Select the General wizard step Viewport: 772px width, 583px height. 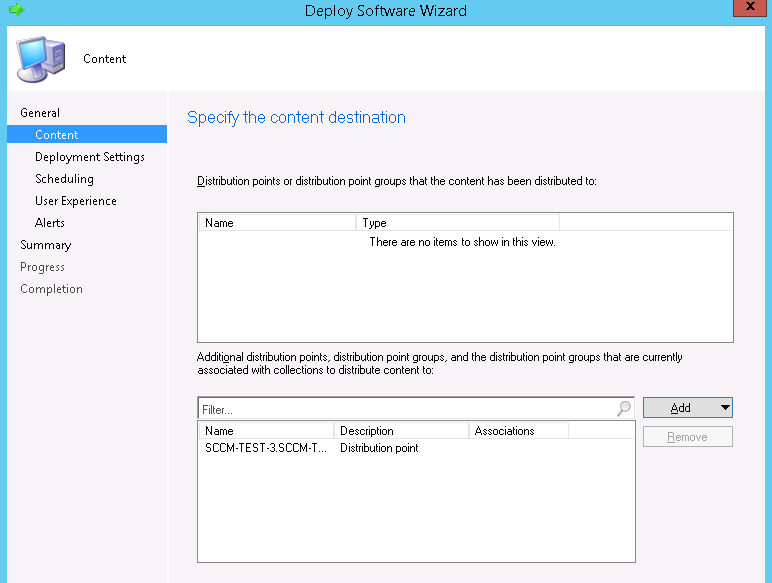40,113
